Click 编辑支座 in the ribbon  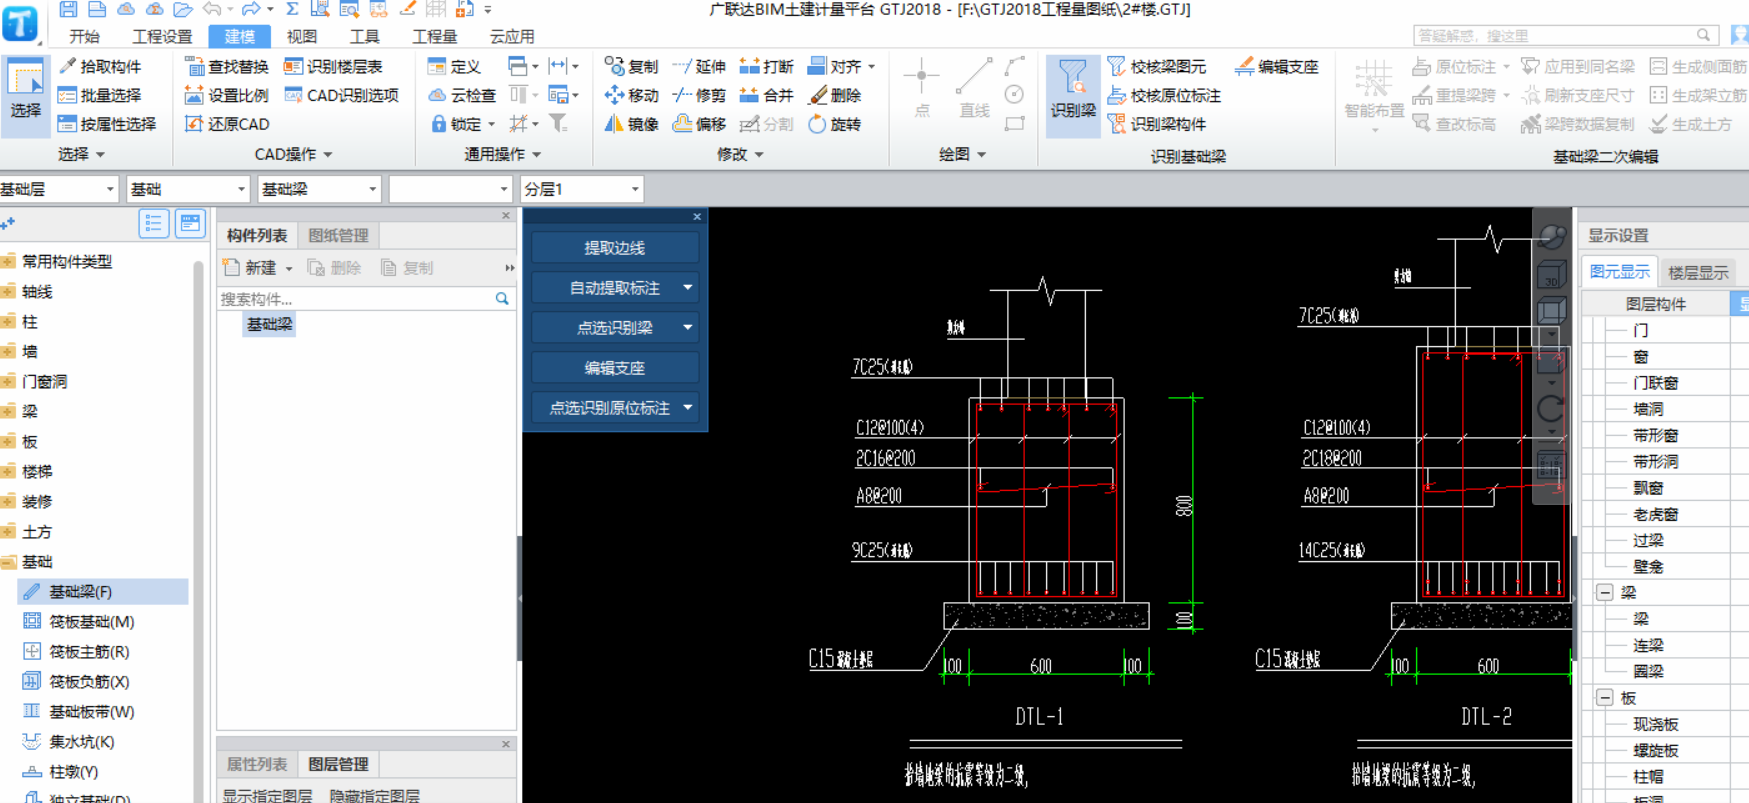click(x=1277, y=66)
